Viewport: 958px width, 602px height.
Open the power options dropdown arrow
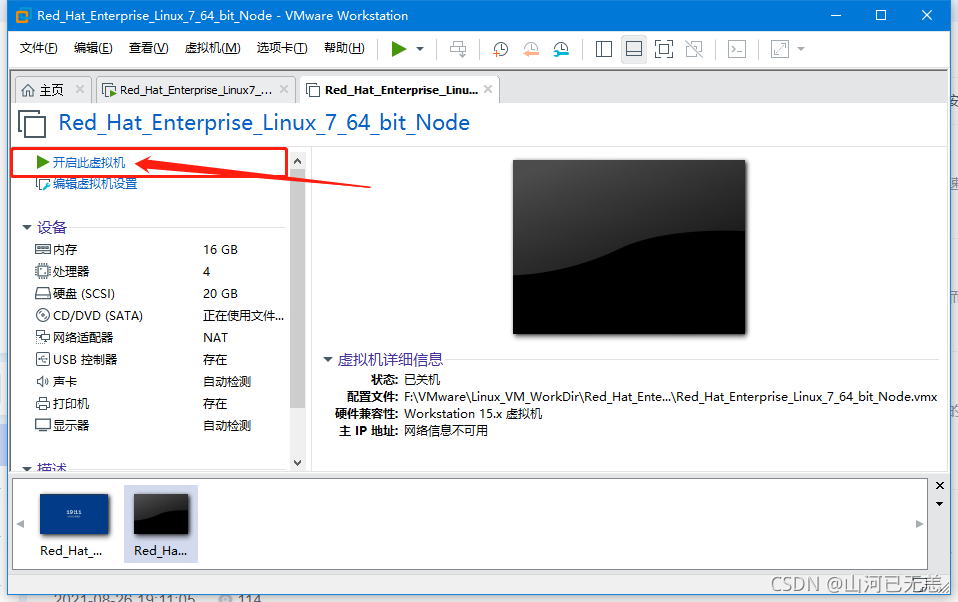(420, 49)
